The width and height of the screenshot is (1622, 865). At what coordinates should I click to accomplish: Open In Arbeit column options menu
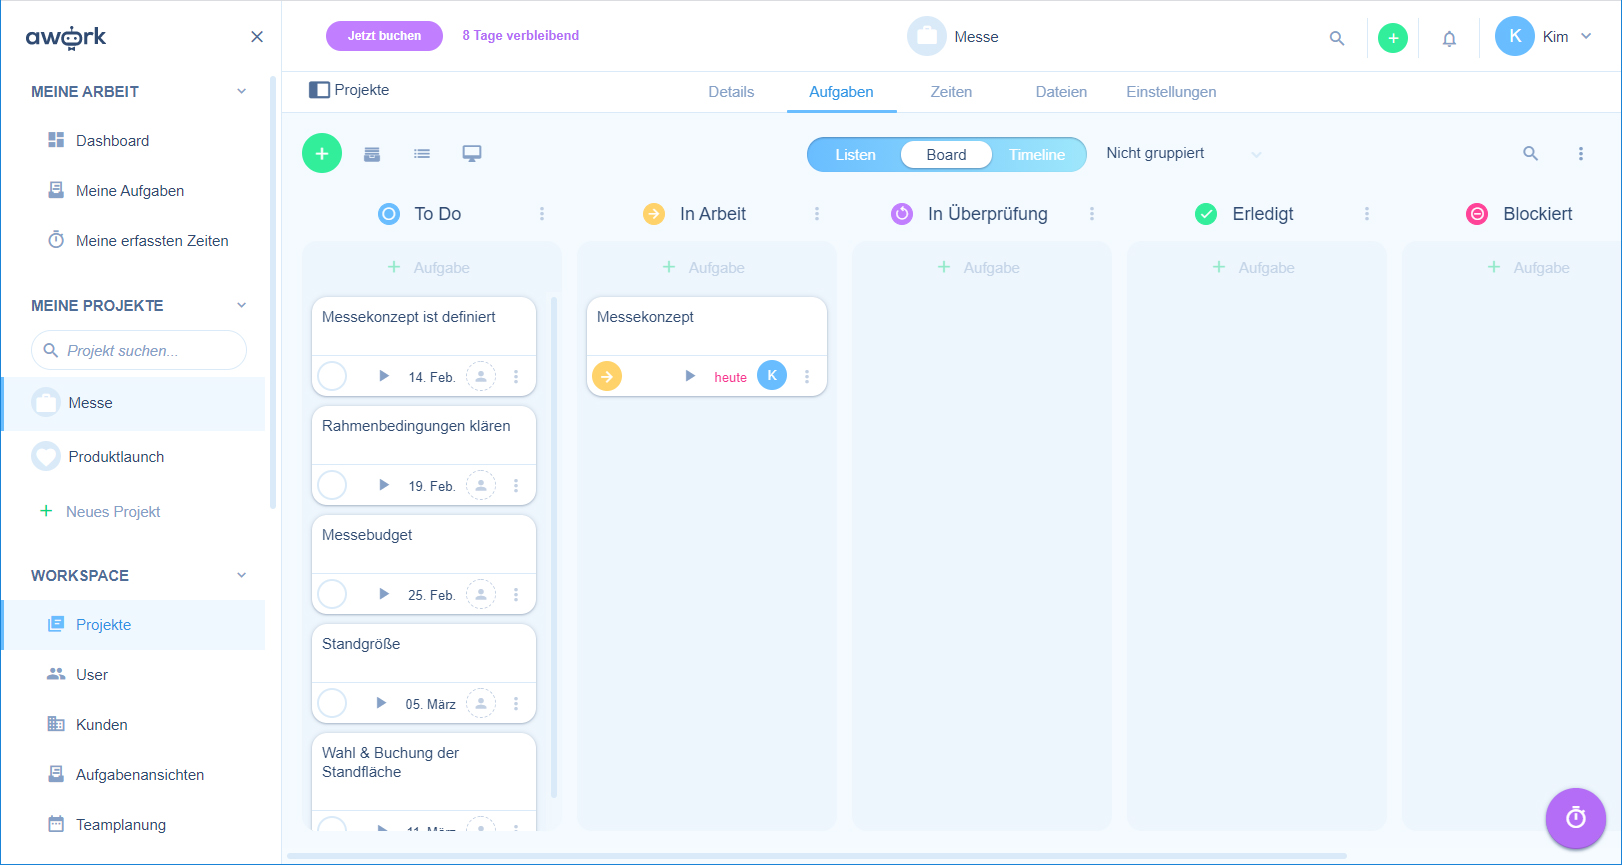[817, 214]
